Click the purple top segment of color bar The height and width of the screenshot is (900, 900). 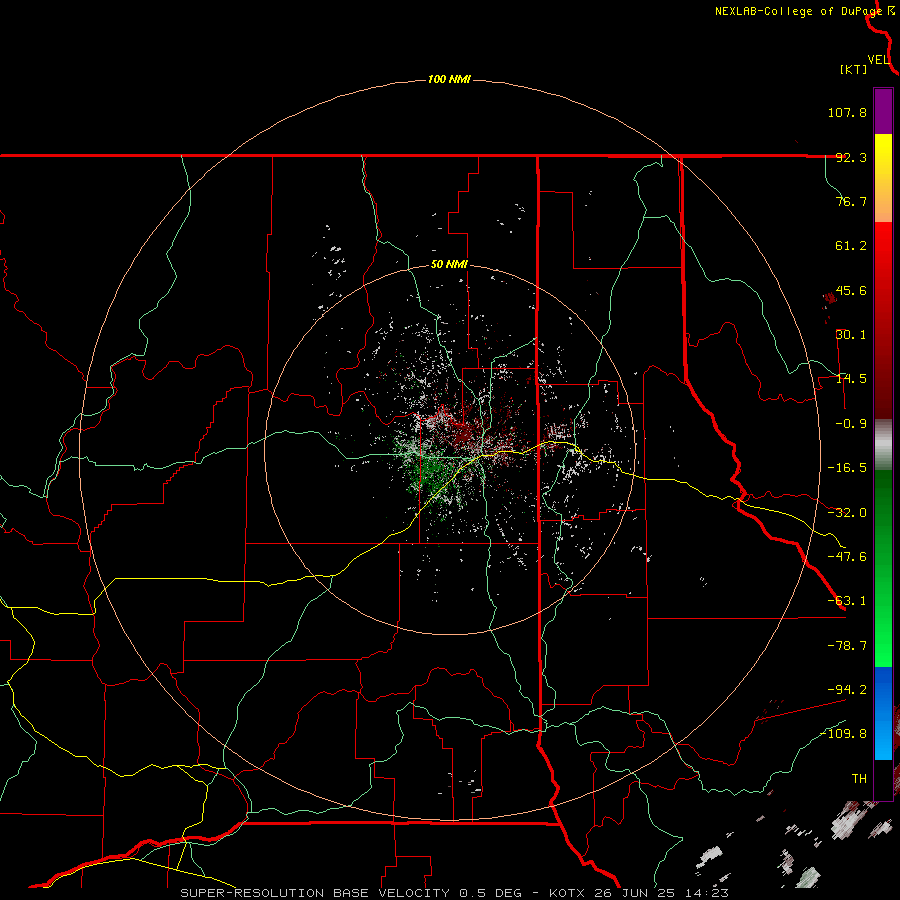click(x=883, y=111)
